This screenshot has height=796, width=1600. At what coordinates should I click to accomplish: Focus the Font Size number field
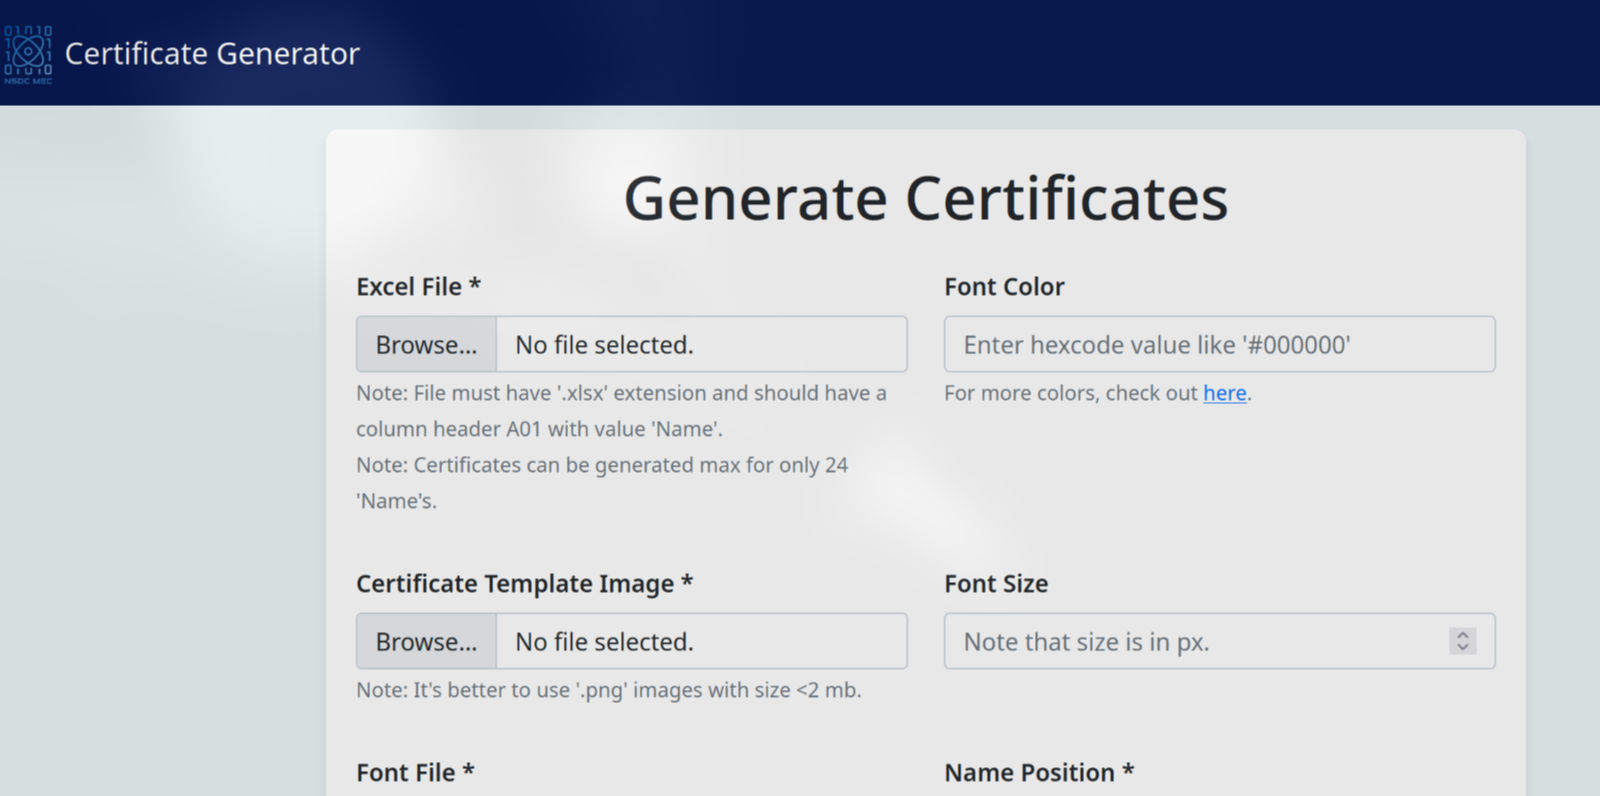pyautogui.click(x=1220, y=642)
